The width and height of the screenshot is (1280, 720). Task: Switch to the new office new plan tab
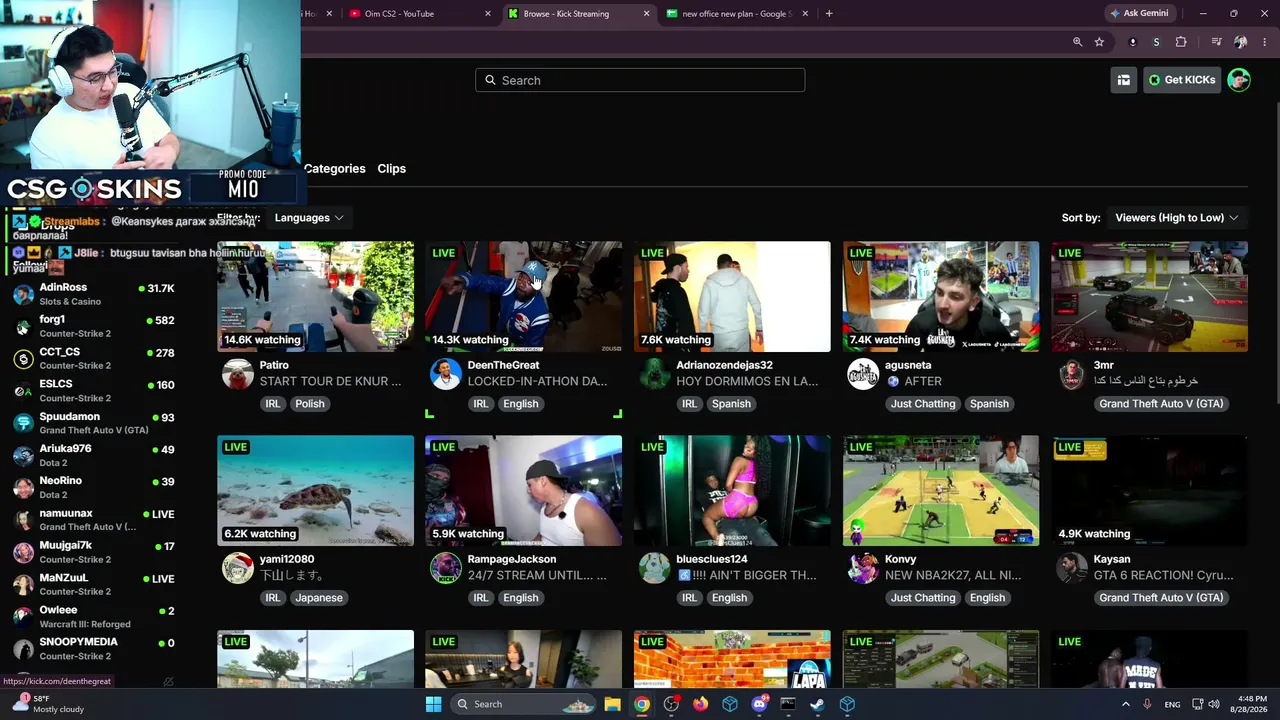tap(737, 14)
